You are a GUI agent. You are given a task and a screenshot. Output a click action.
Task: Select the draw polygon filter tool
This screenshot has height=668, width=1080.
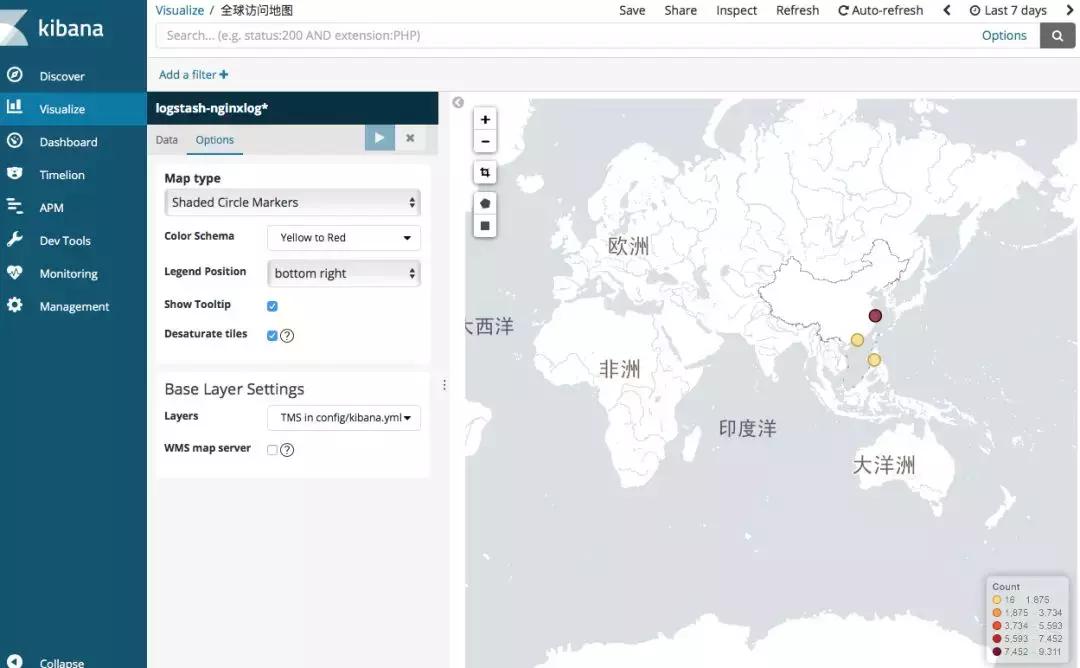(485, 202)
